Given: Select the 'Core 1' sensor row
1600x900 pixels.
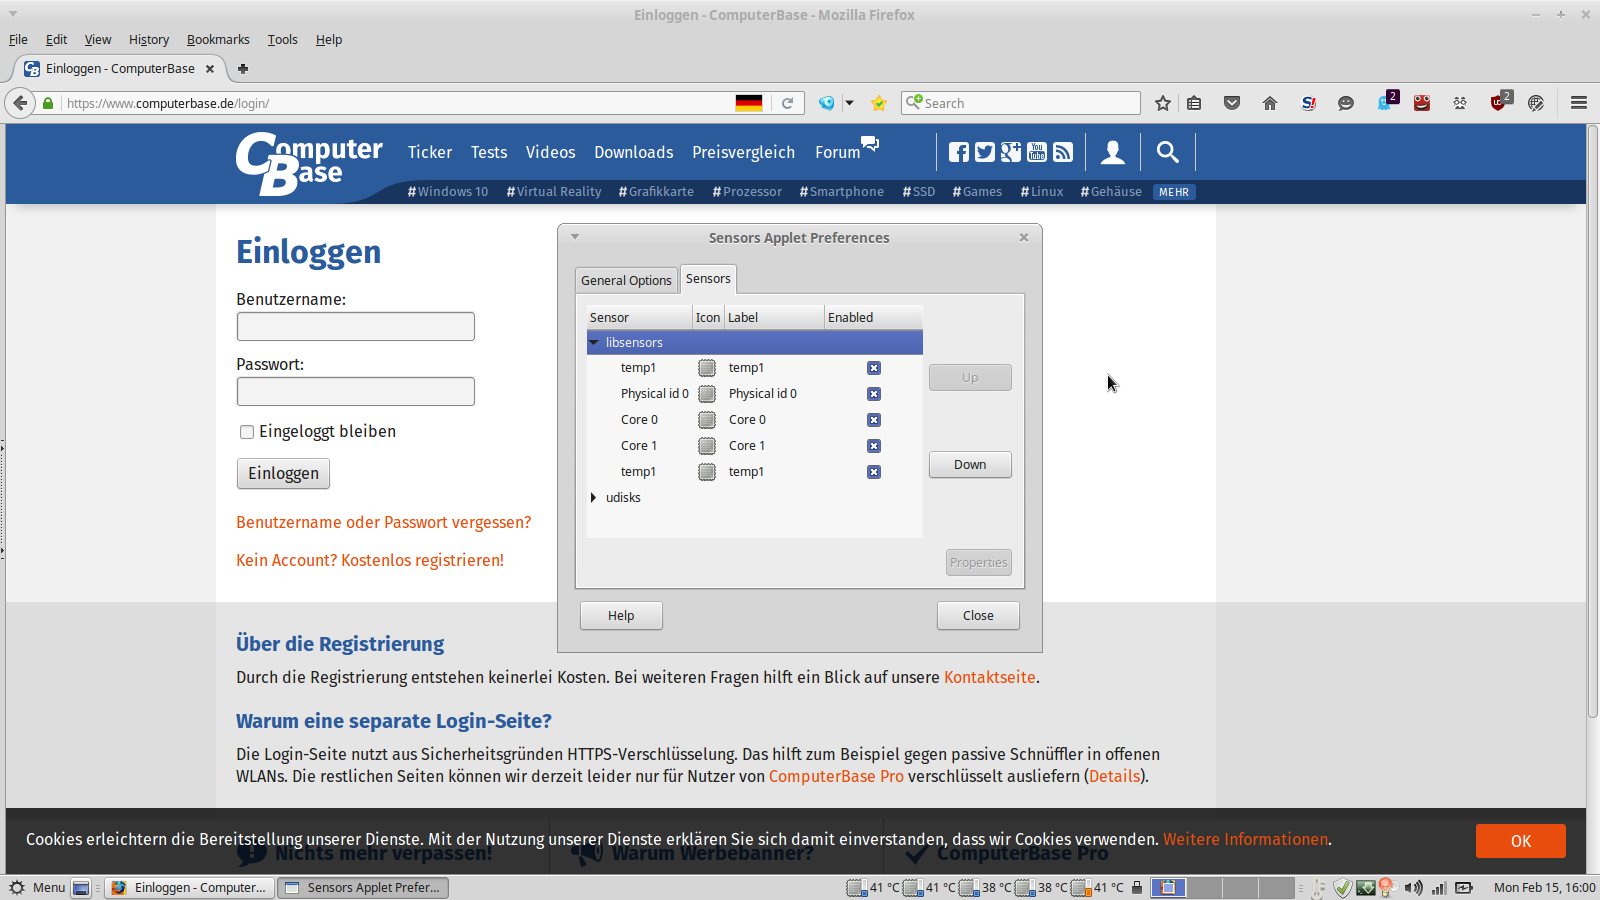Looking at the screenshot, I should point(755,446).
